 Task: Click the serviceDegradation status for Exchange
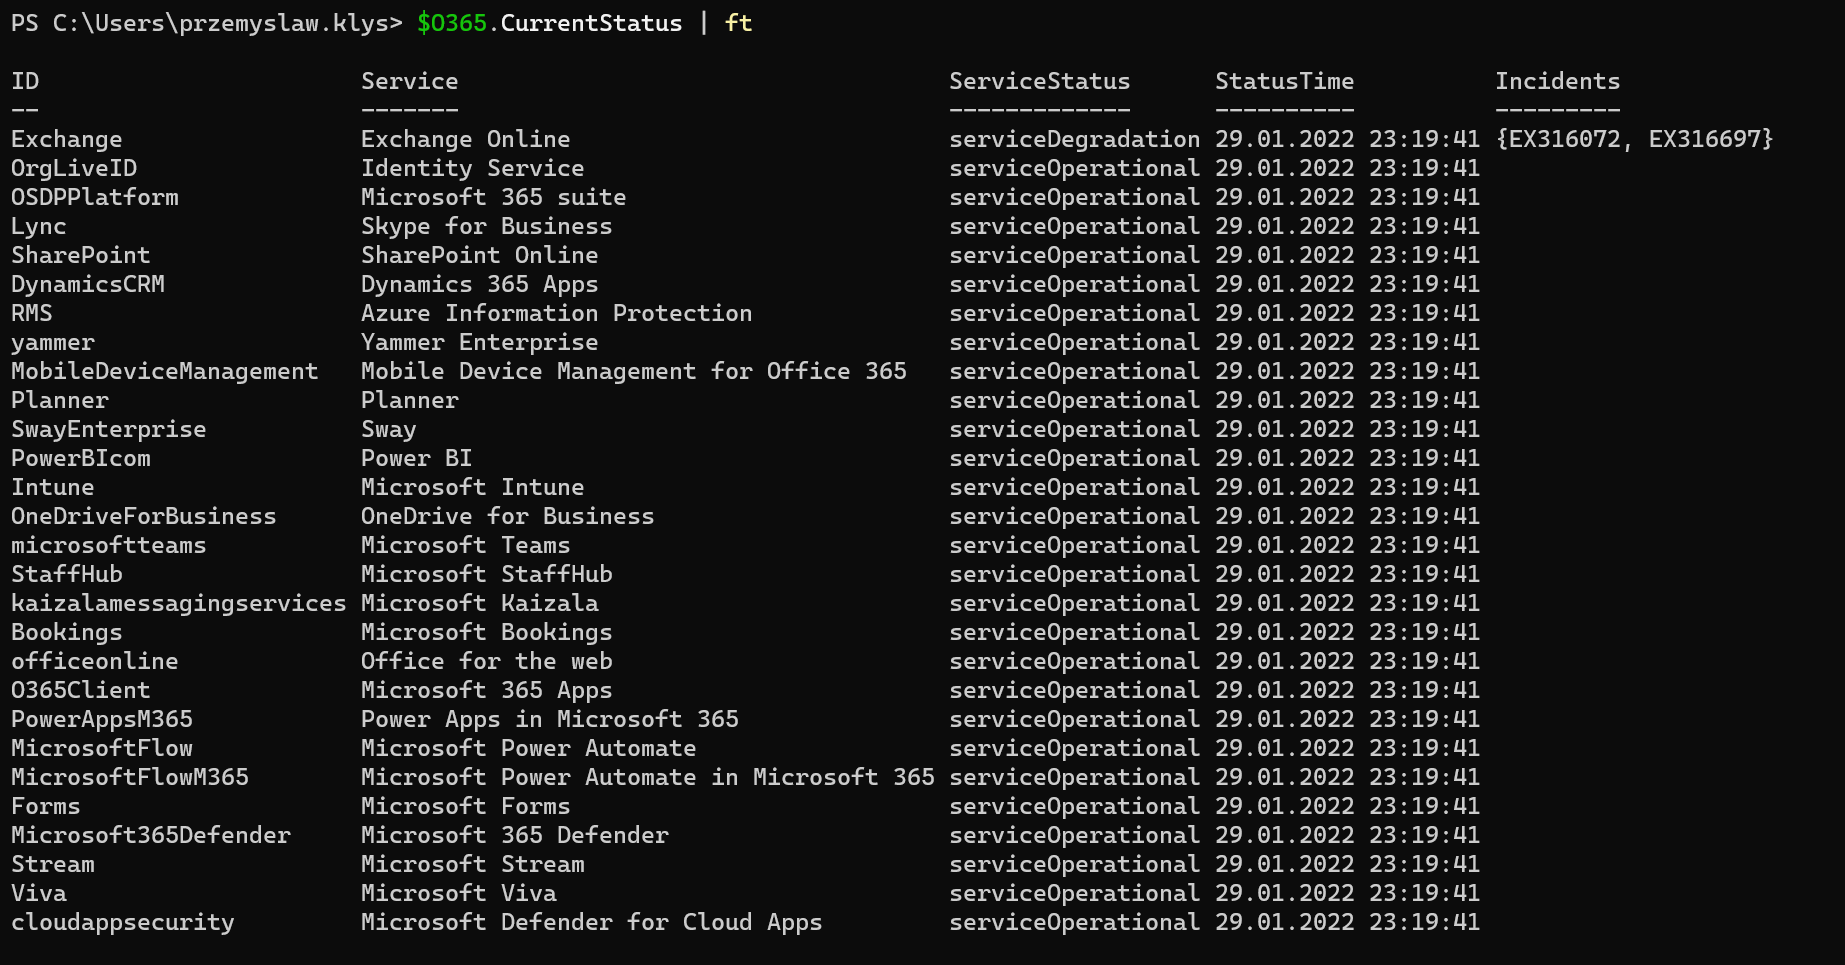1074,139
